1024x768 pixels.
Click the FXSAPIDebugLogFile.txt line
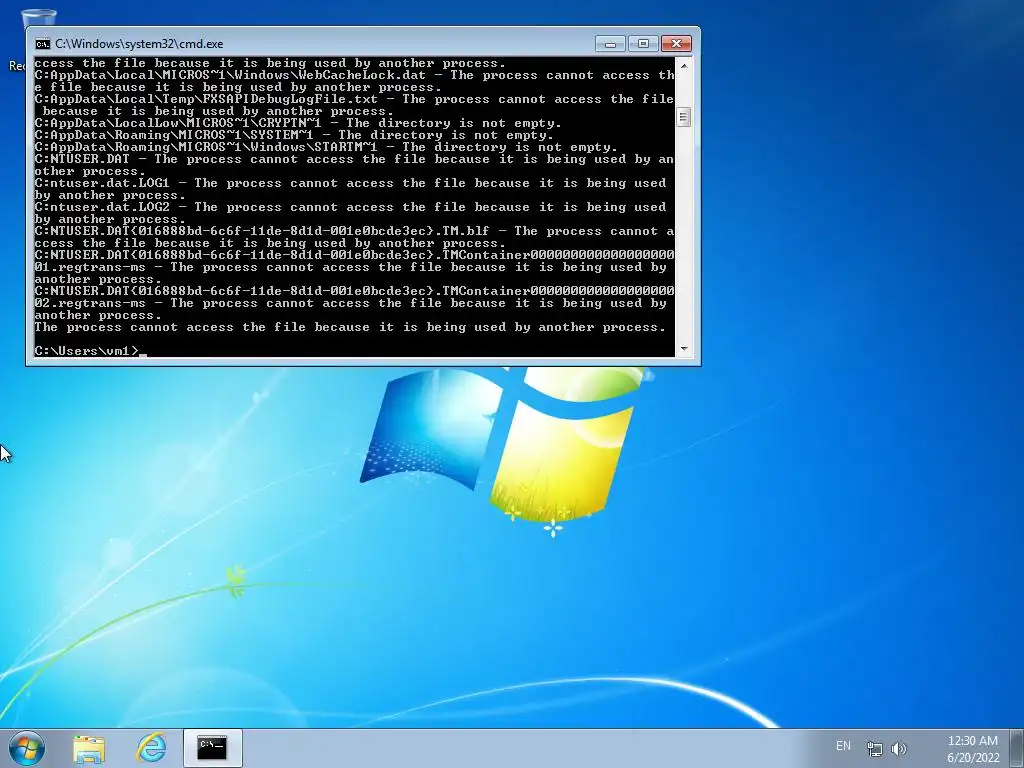[354, 105]
